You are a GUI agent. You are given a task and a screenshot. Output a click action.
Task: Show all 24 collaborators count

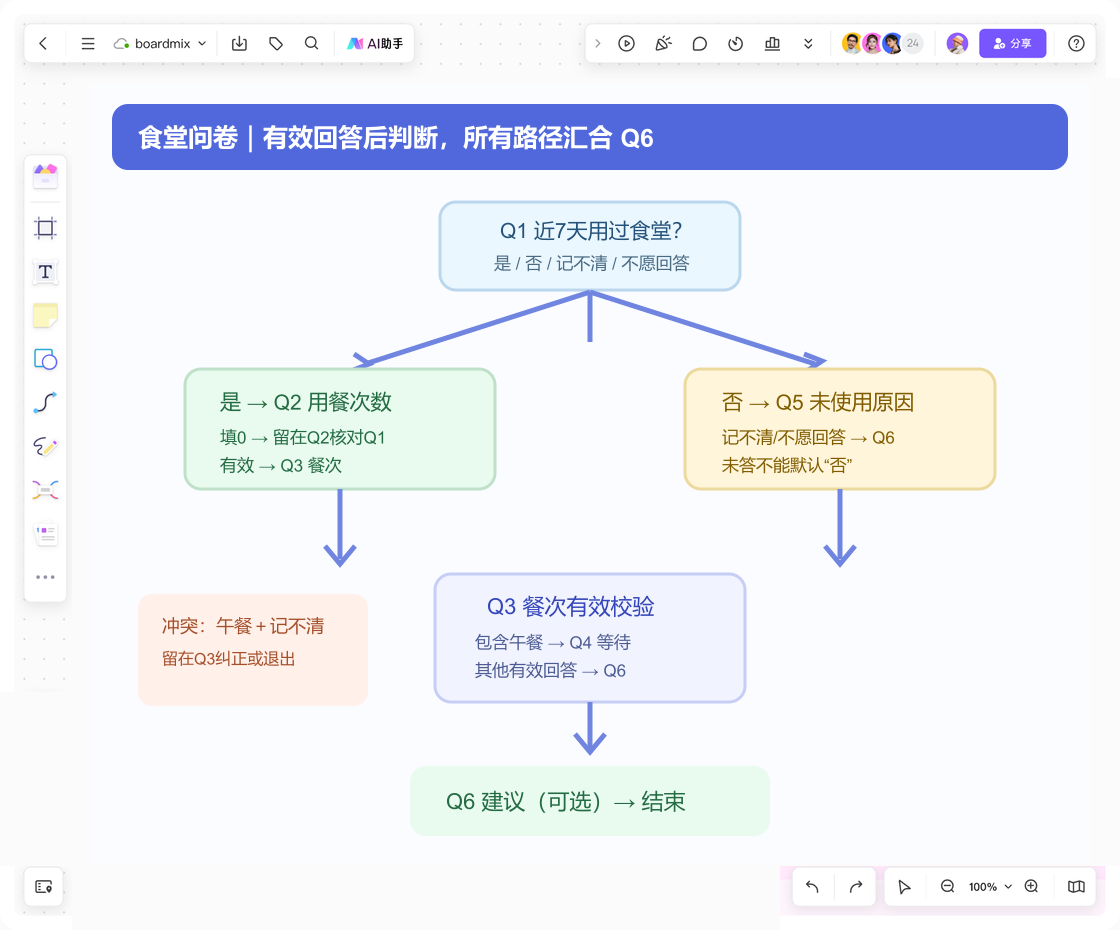(x=913, y=44)
